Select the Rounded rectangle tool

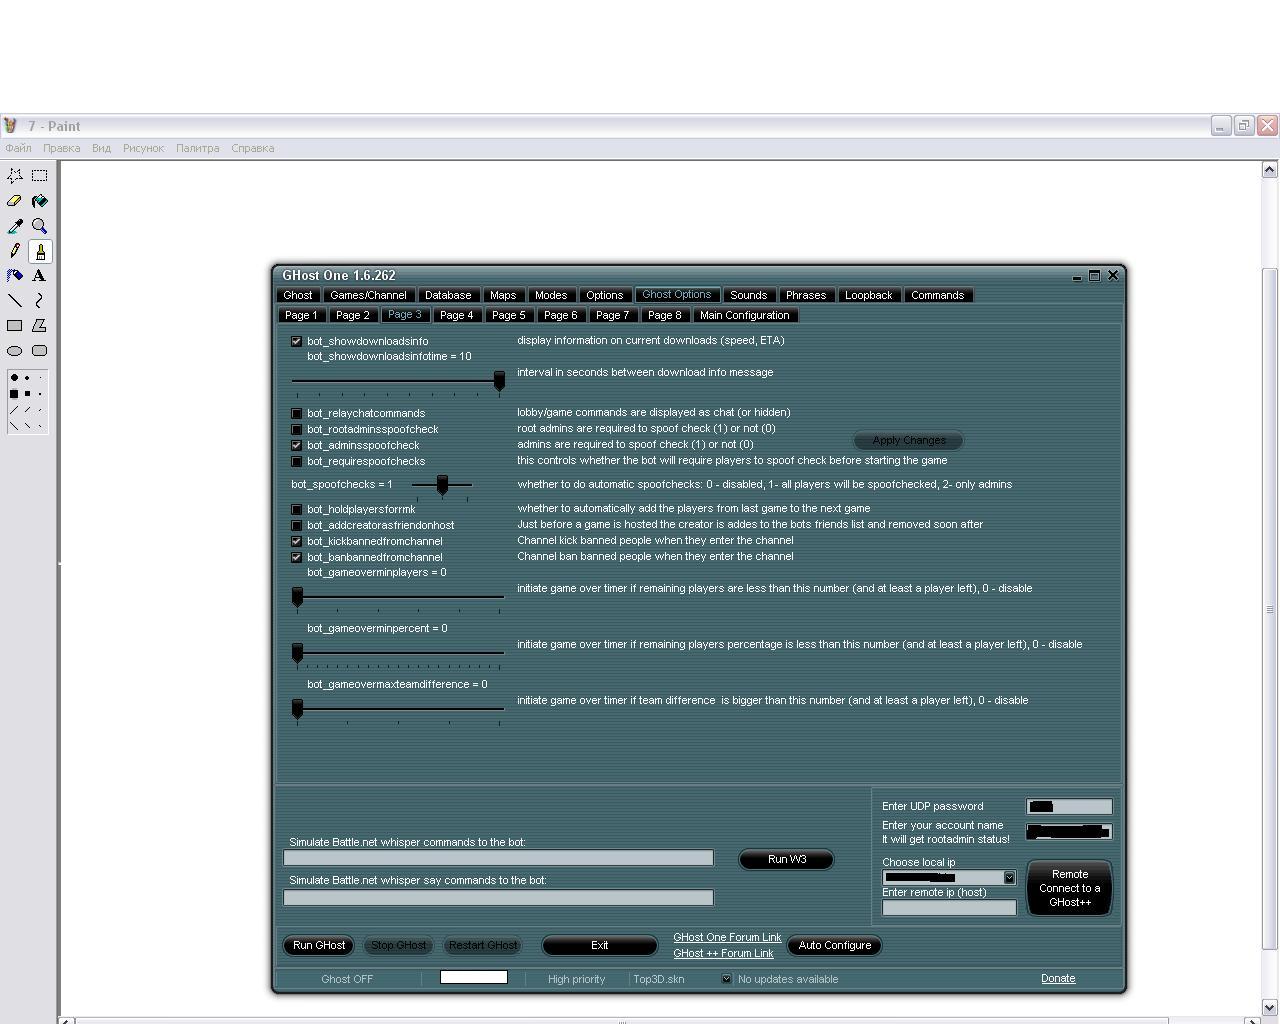click(x=40, y=351)
